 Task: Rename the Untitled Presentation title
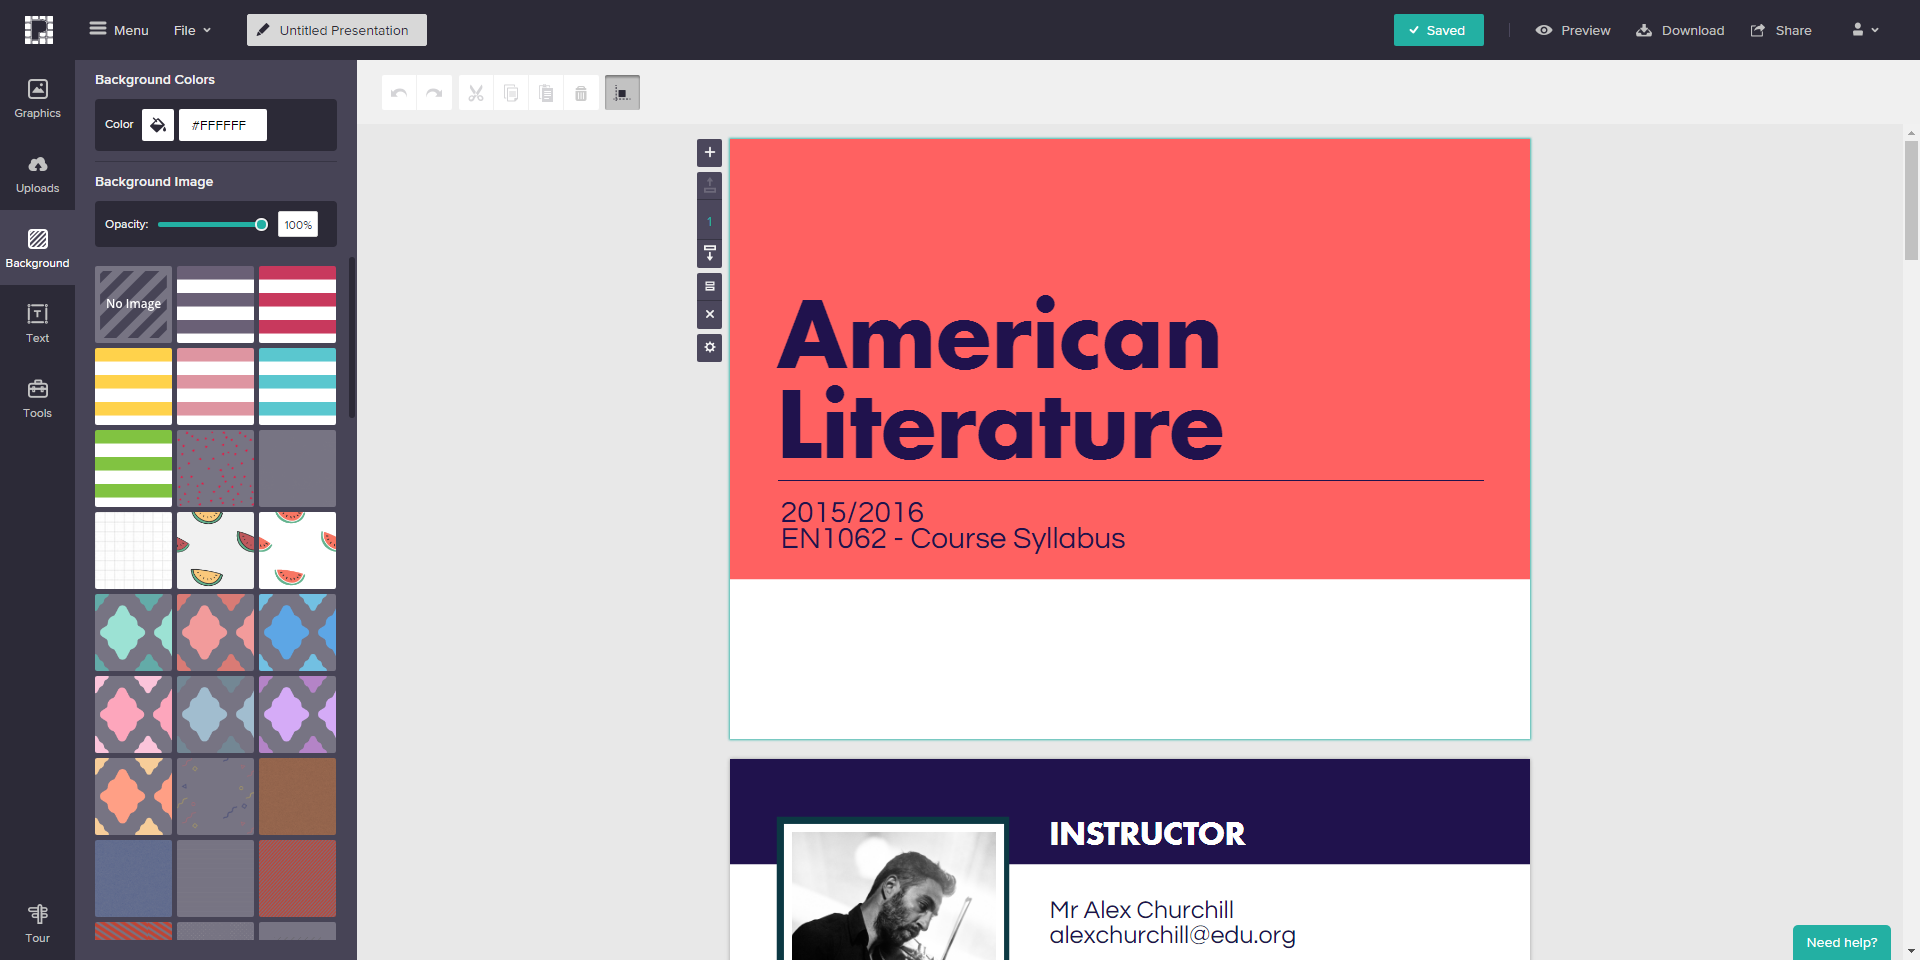point(337,30)
